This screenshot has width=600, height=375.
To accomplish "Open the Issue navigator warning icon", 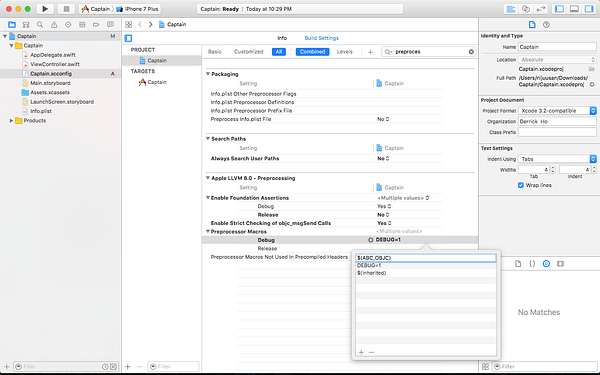I will [54, 24].
